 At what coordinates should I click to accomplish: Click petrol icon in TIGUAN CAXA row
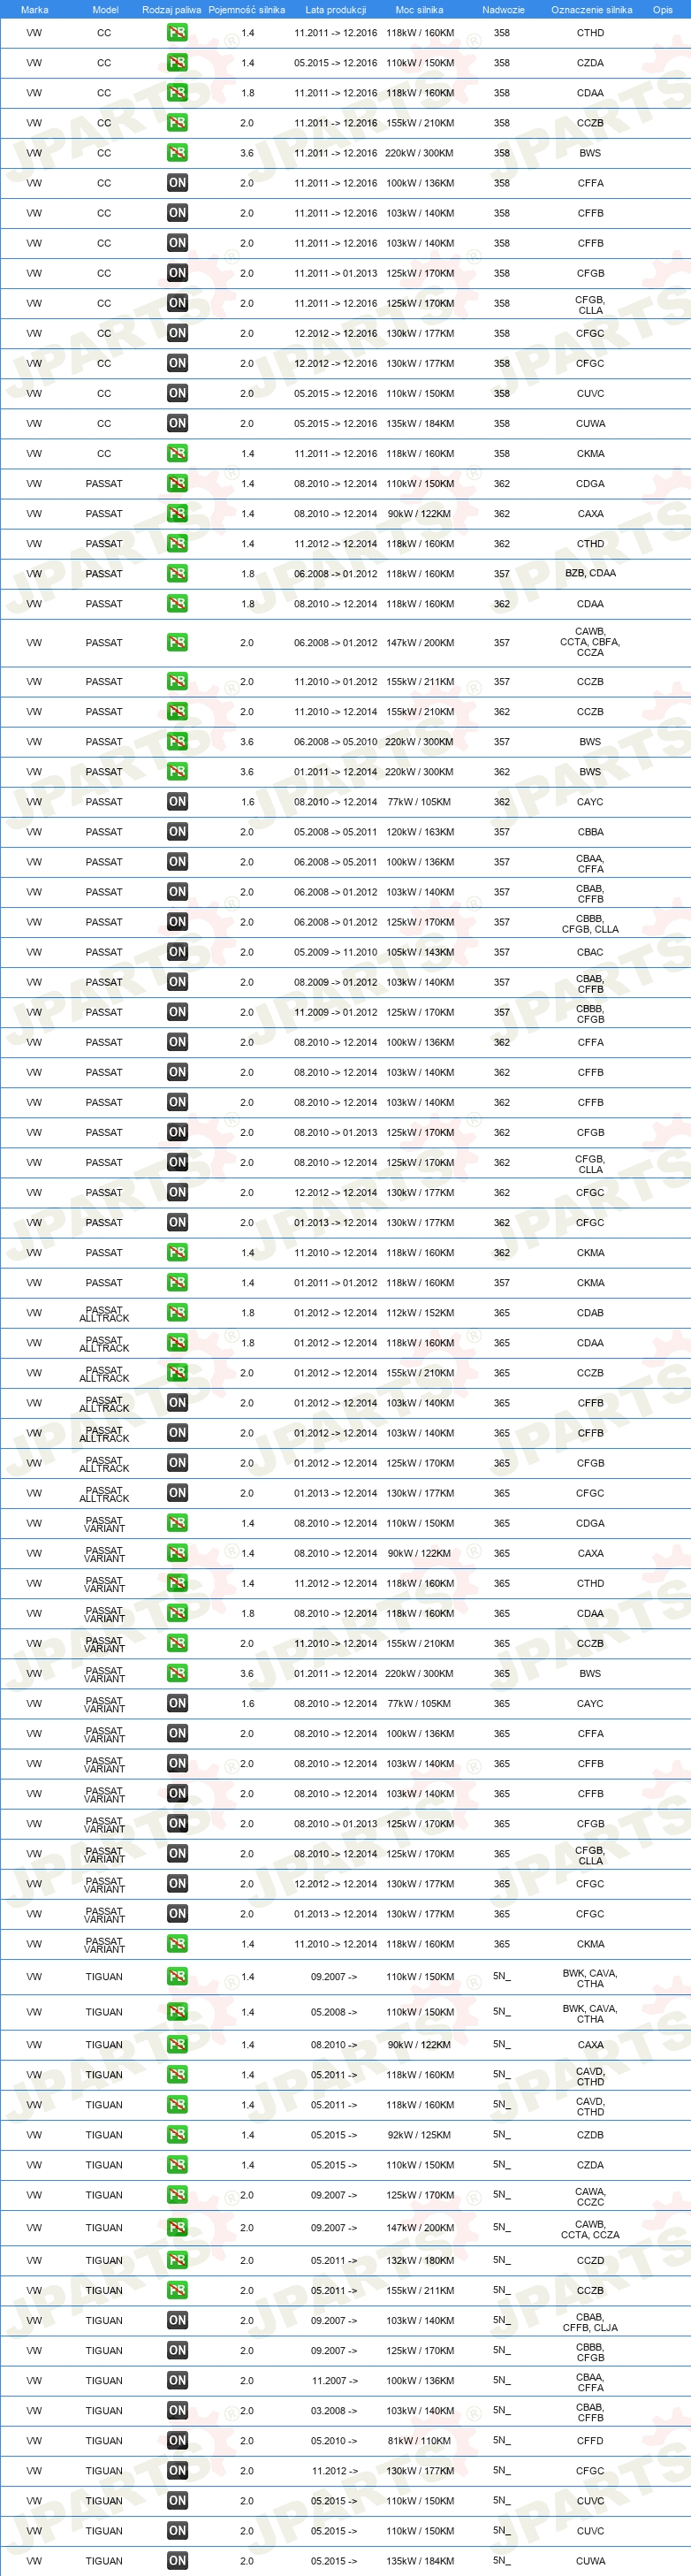(177, 2044)
